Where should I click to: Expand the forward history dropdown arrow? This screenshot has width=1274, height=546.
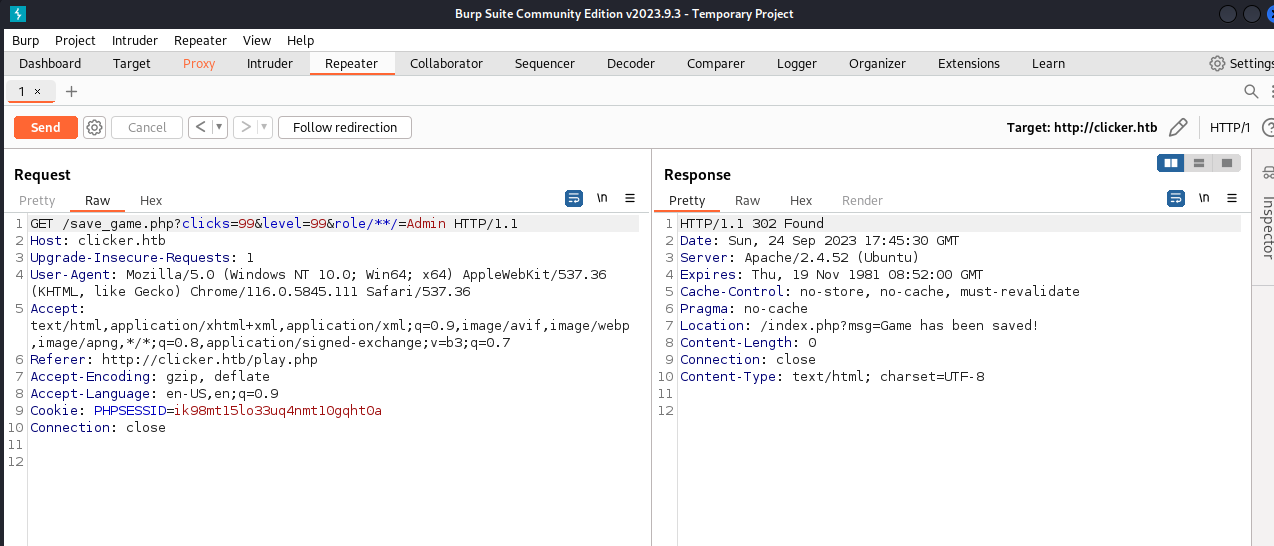click(264, 127)
